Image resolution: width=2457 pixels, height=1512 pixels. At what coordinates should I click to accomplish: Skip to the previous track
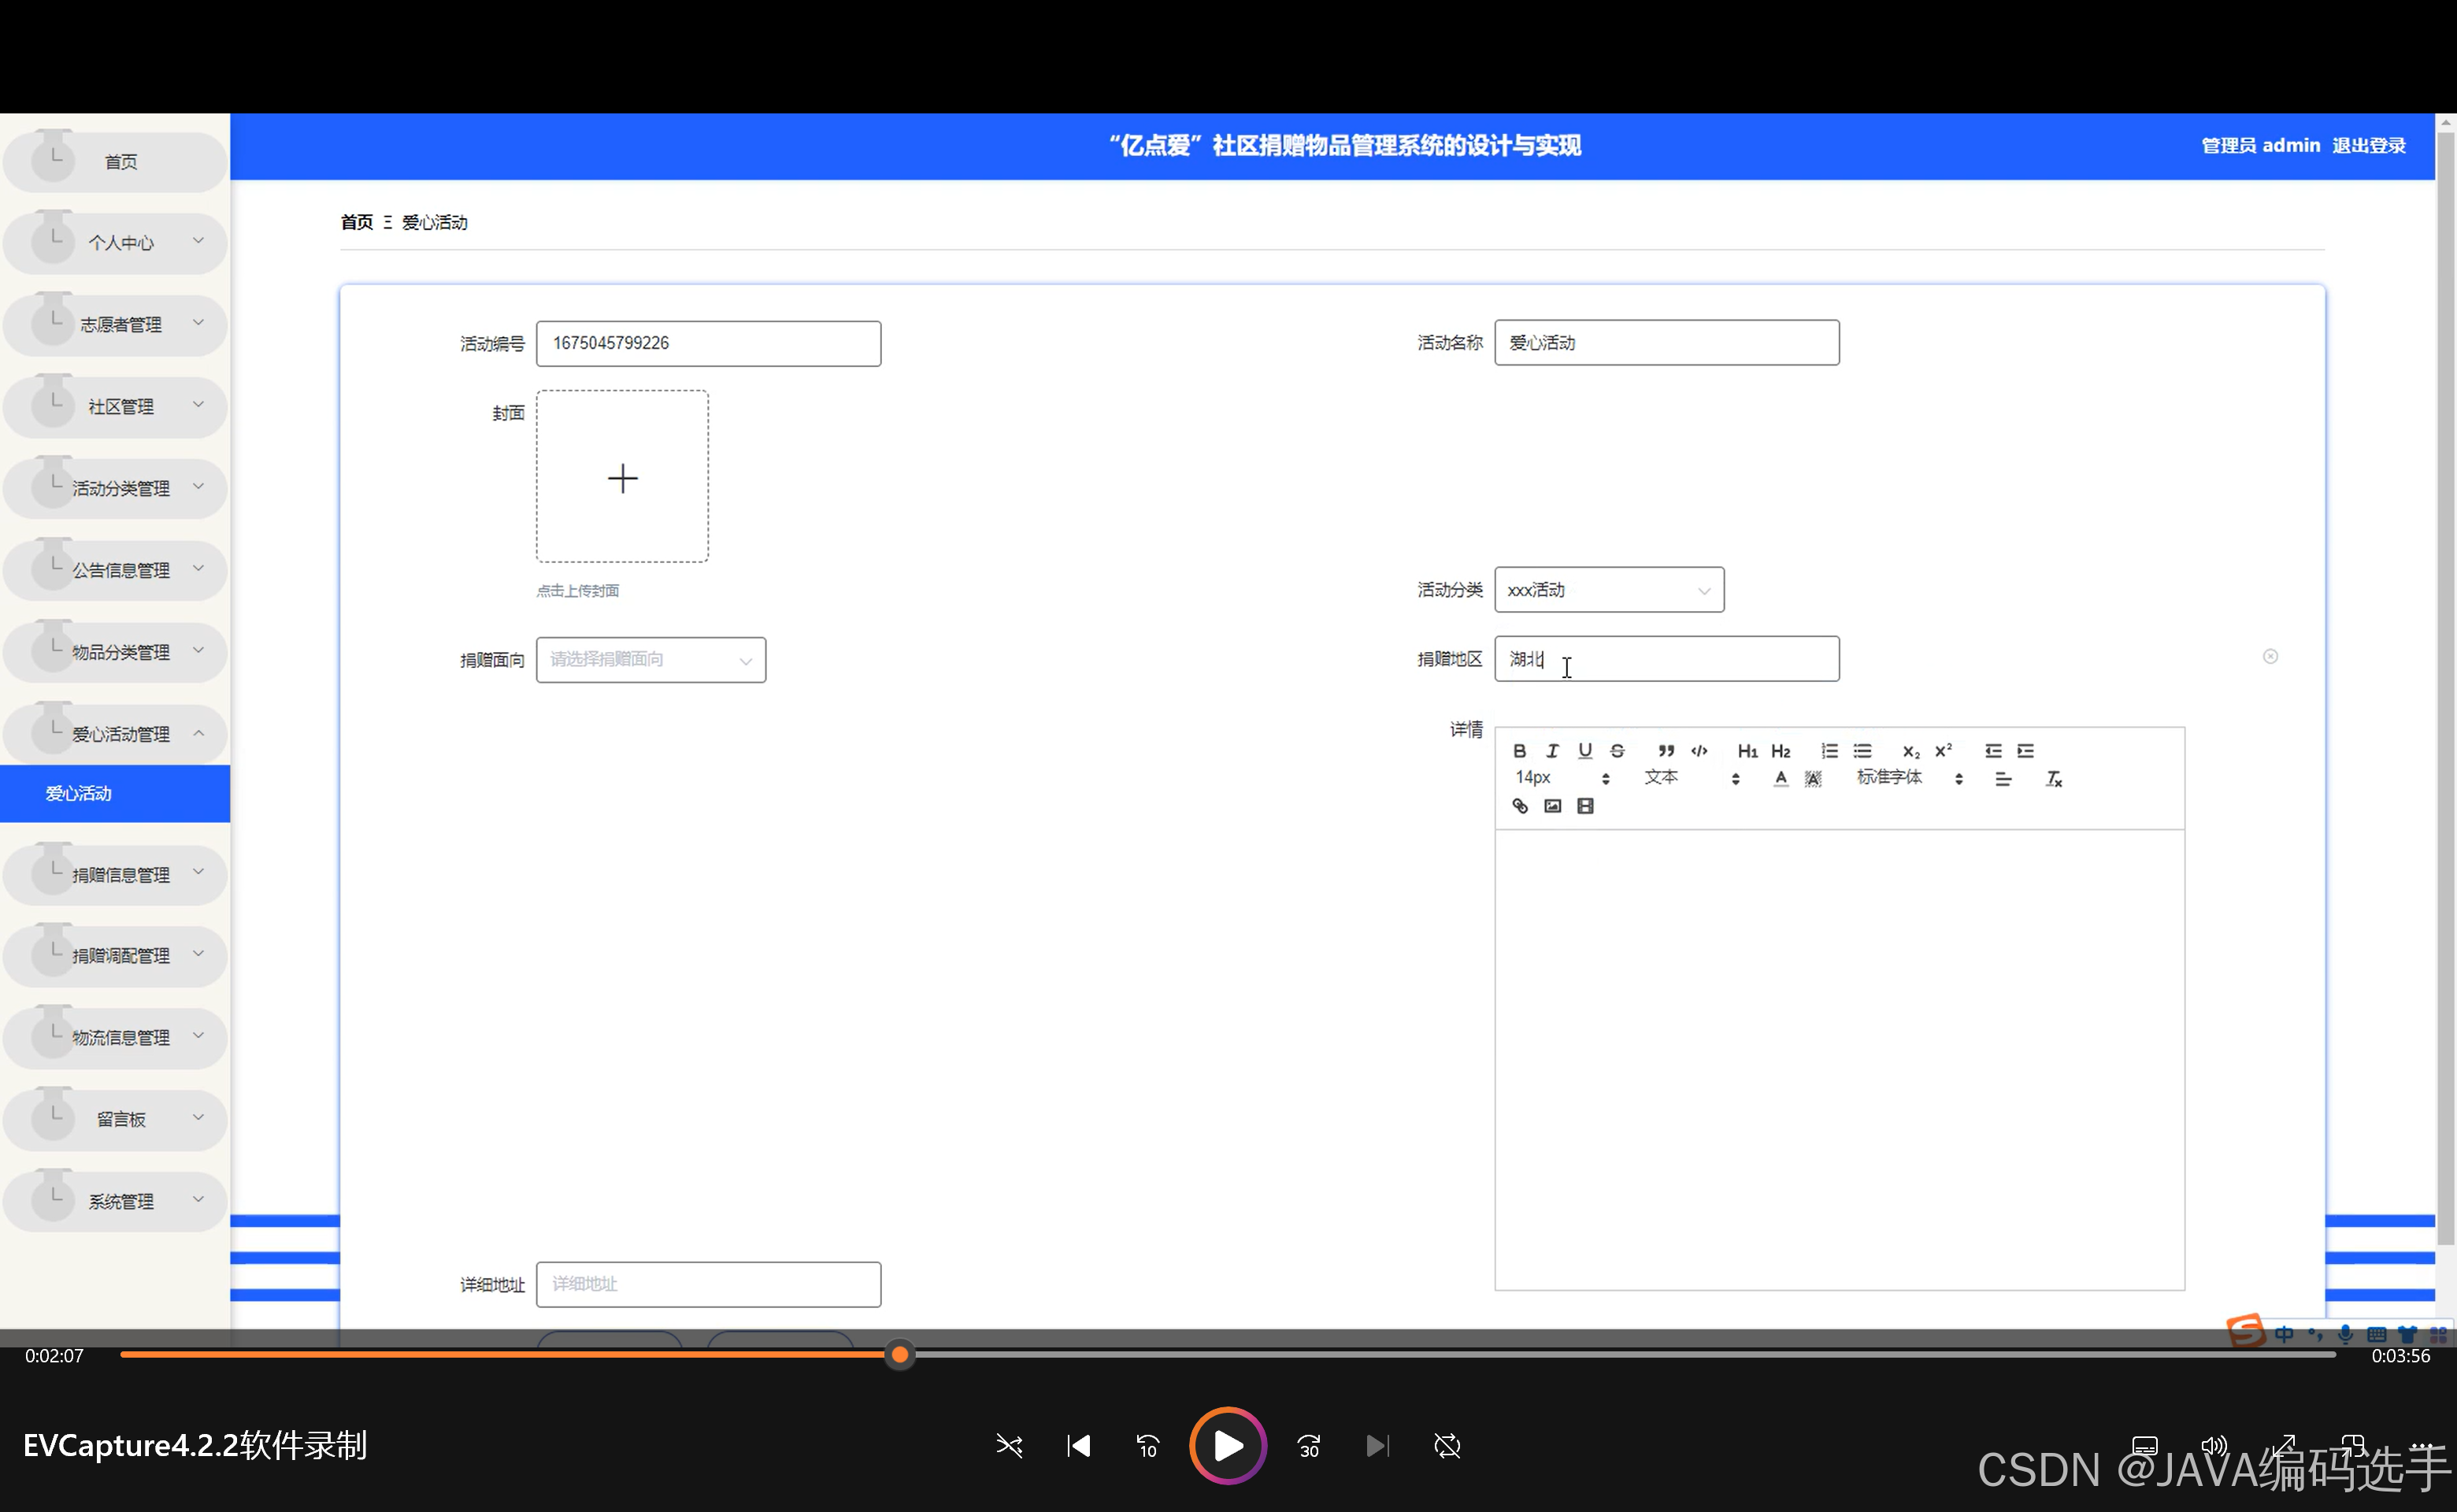click(x=1078, y=1446)
